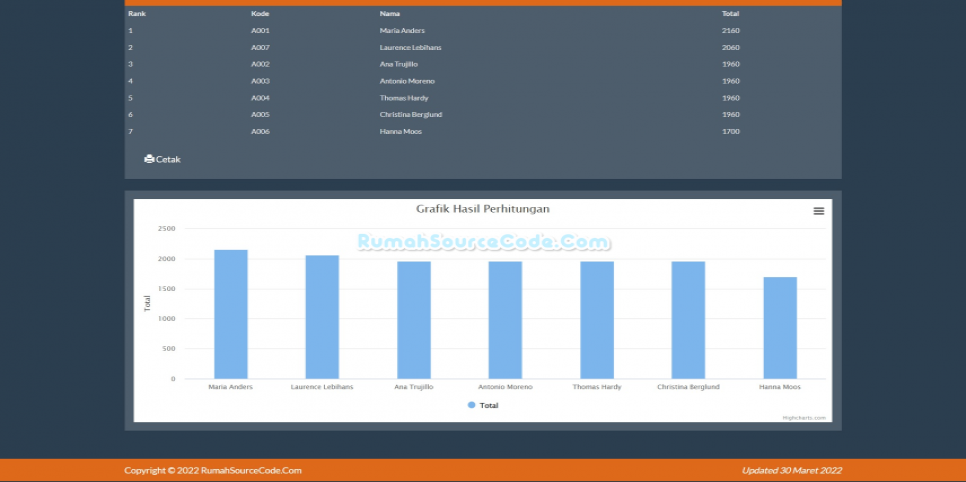
Task: Click the Laurence Lebihans bar
Action: tap(322, 316)
